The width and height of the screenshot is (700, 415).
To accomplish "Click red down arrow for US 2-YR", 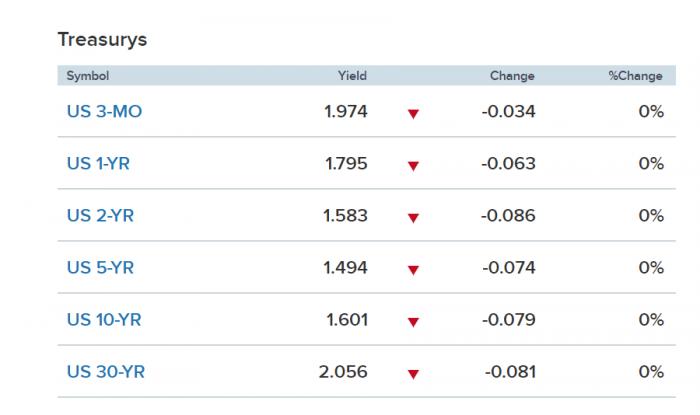I will (413, 218).
